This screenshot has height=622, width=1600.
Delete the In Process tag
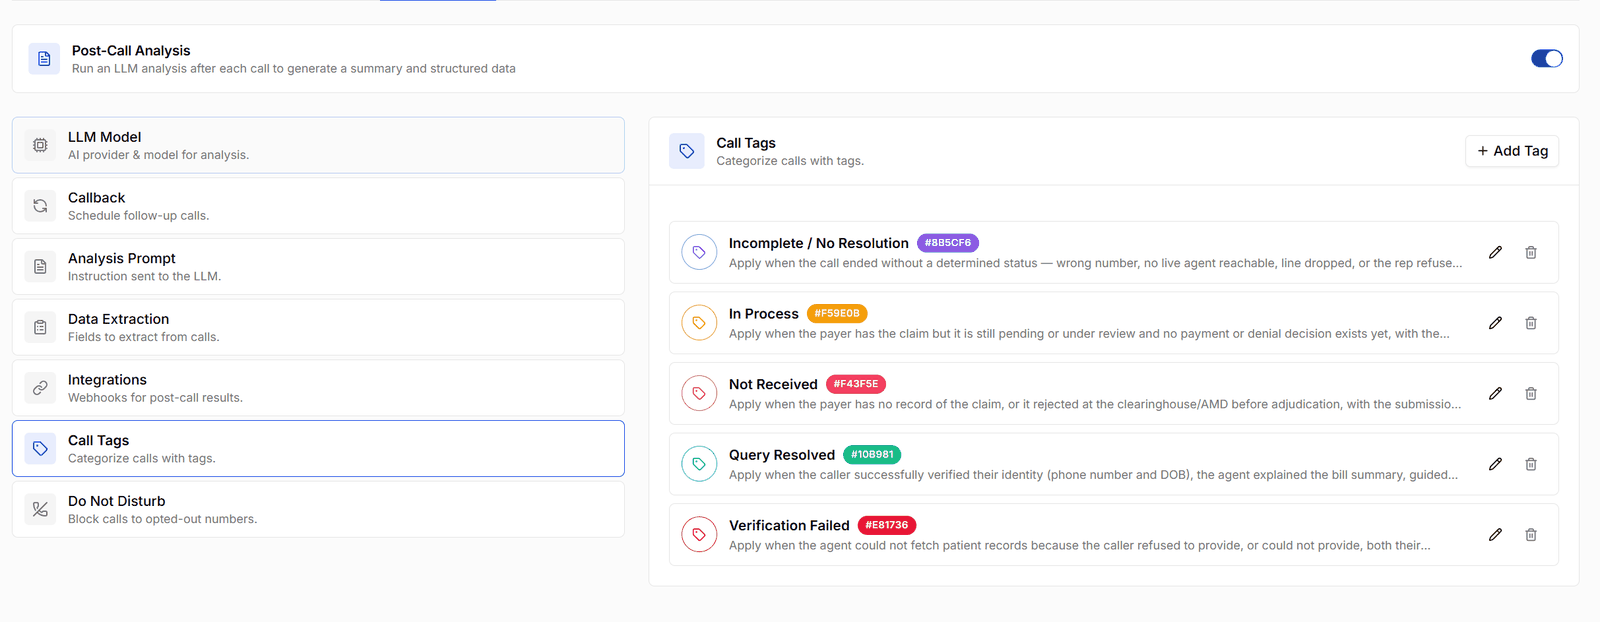(1531, 323)
